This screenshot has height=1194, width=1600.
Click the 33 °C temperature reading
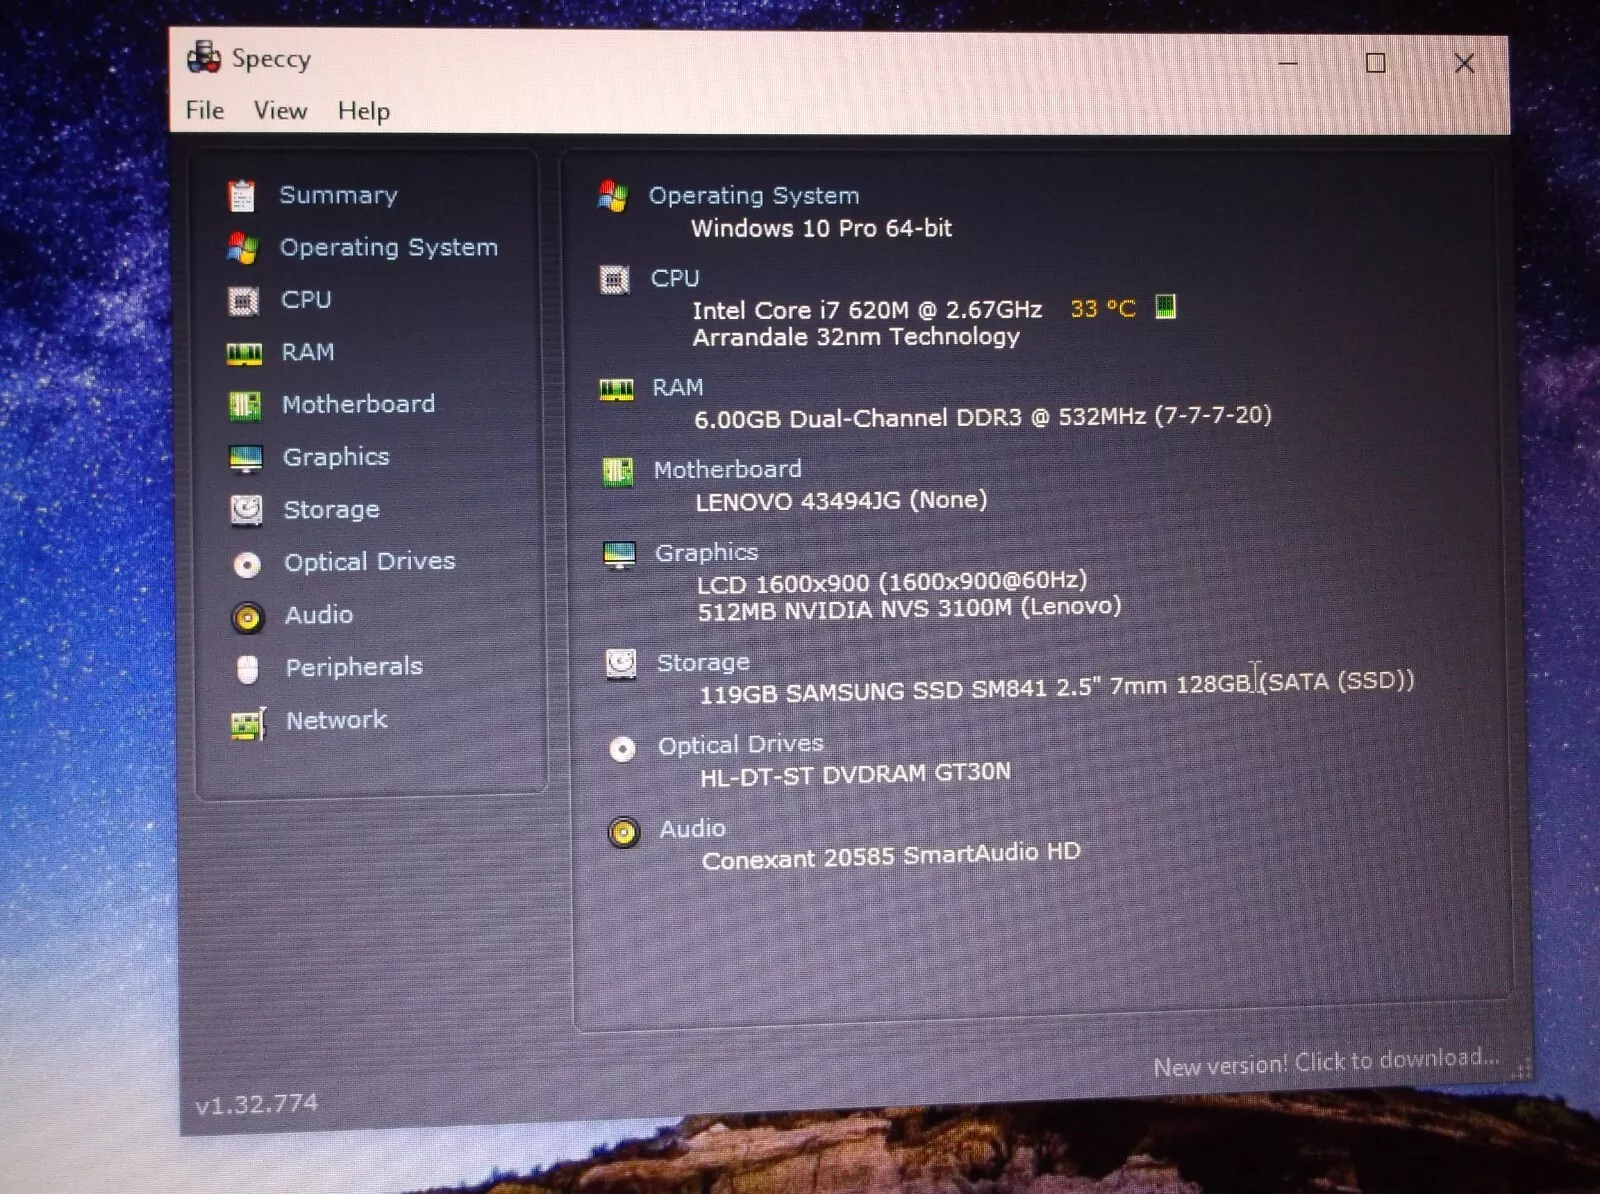tap(1103, 309)
